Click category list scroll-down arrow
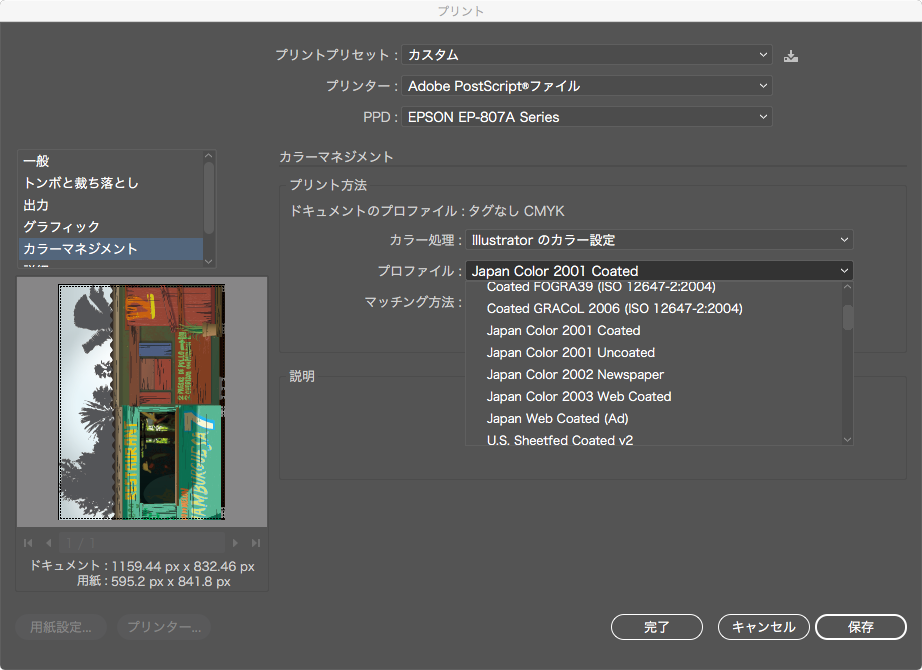 tap(209, 260)
